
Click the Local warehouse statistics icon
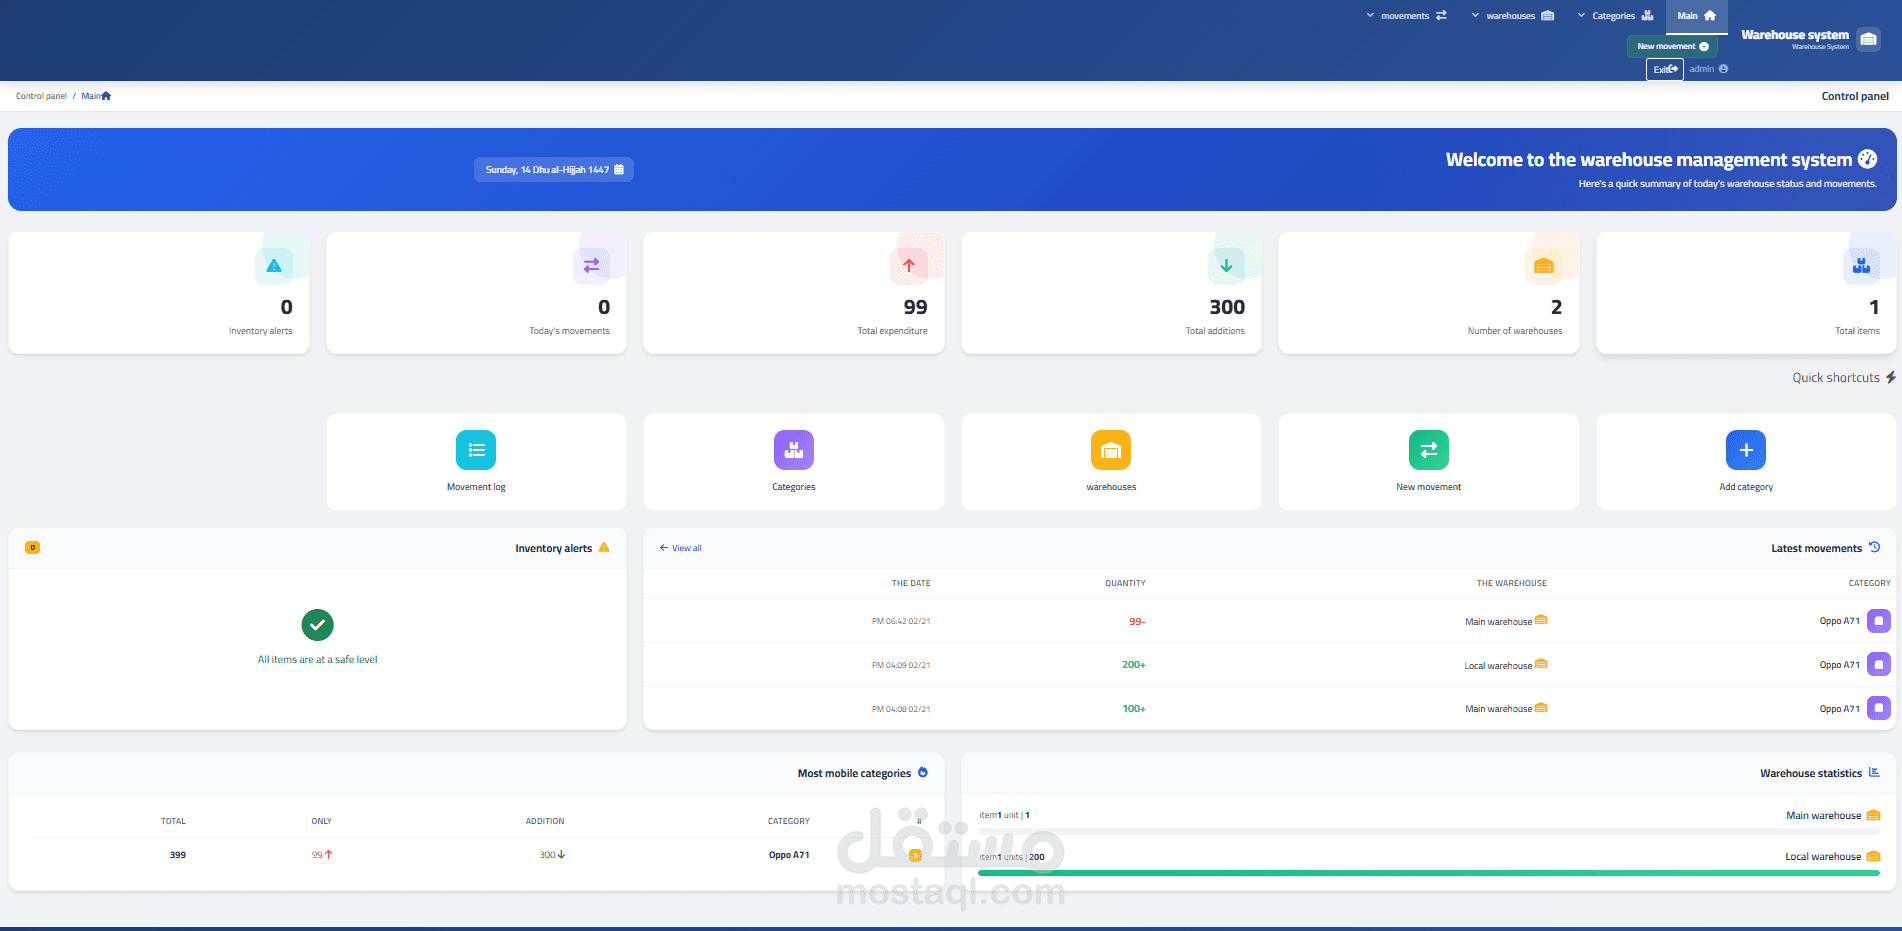pyautogui.click(x=1874, y=856)
